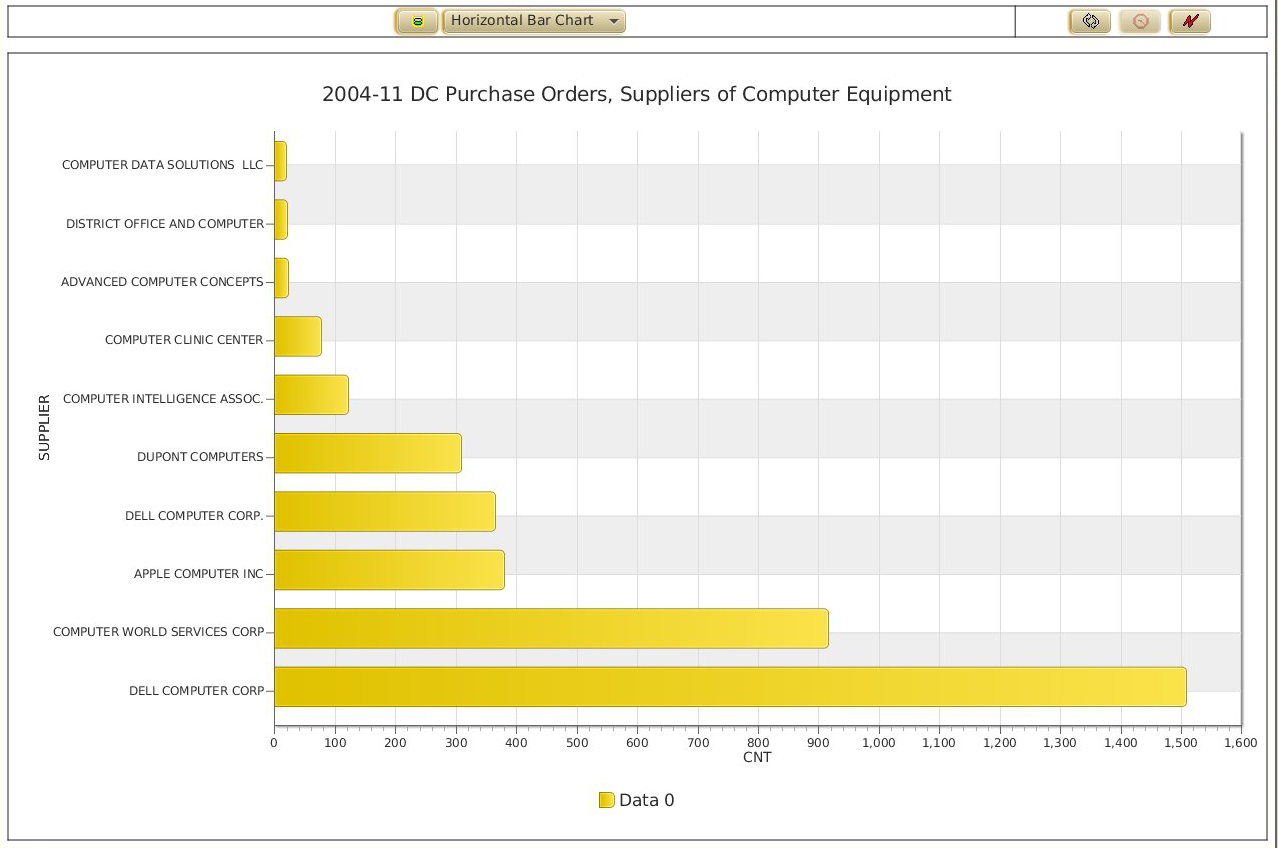Screen dimensions: 1278x848
Task: Click the DUPONT COMPUTERS bar
Action: (x=367, y=453)
